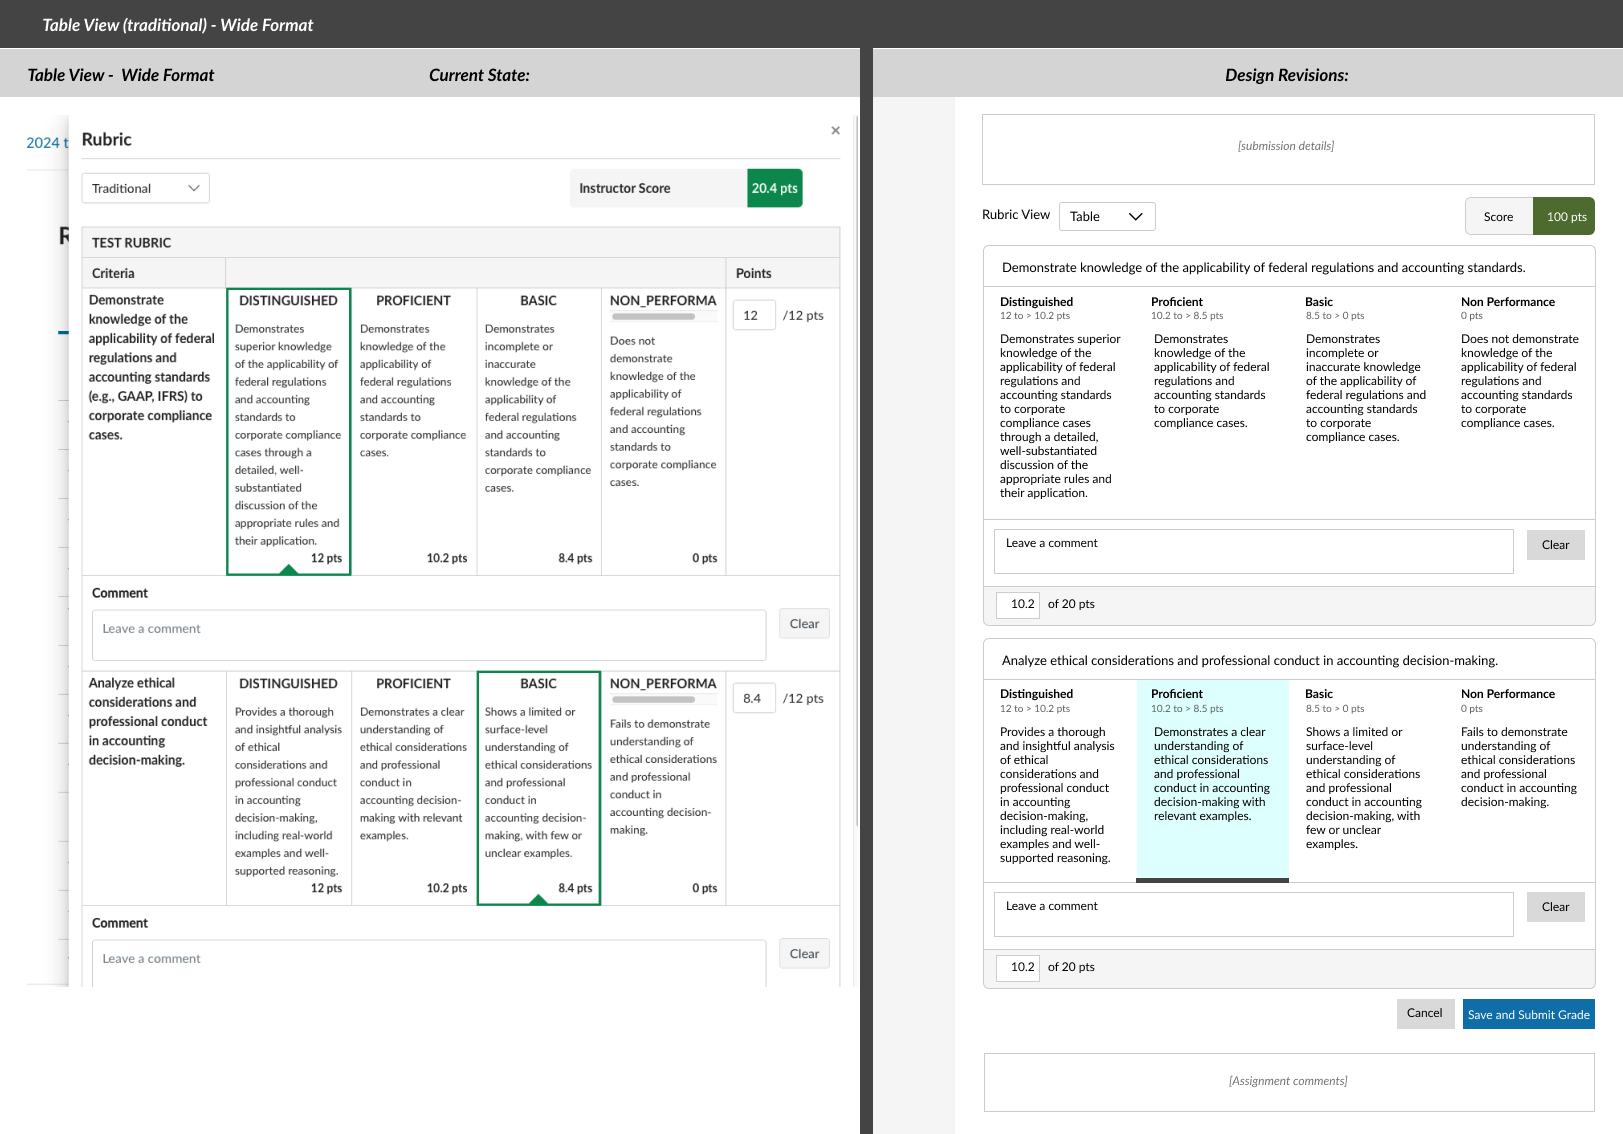Image resolution: width=1623 pixels, height=1134 pixels.
Task: Select Non Performance for the first criterion
Action: (x=1518, y=390)
